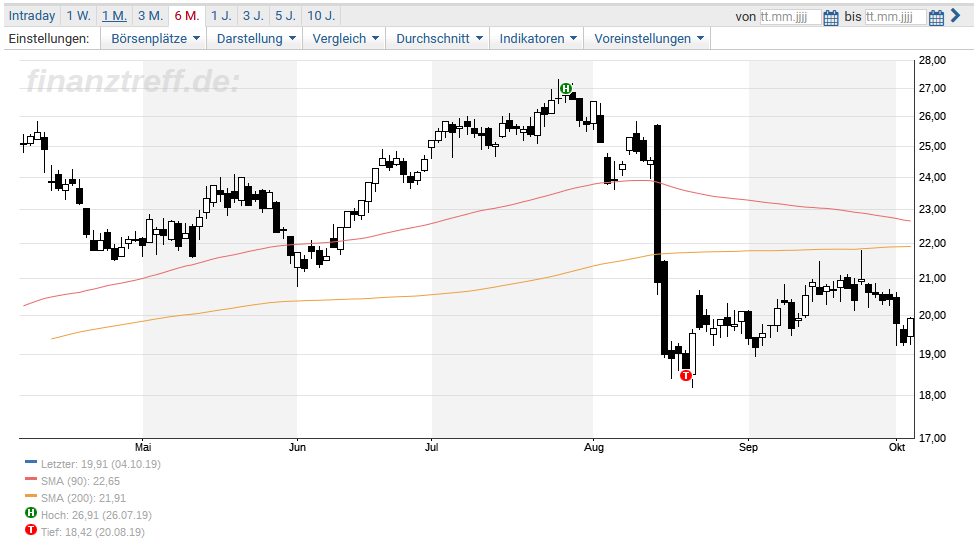Viewport: 980px width, 541px height.
Task: Open the Darstellung dropdown menu
Action: click(x=255, y=38)
